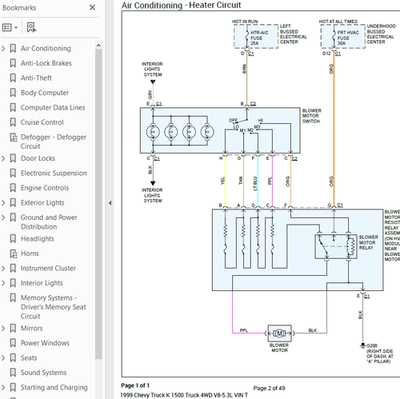This screenshot has width=400, height=399.
Task: Expand the Door Locks bookmark
Action: (x=3, y=158)
